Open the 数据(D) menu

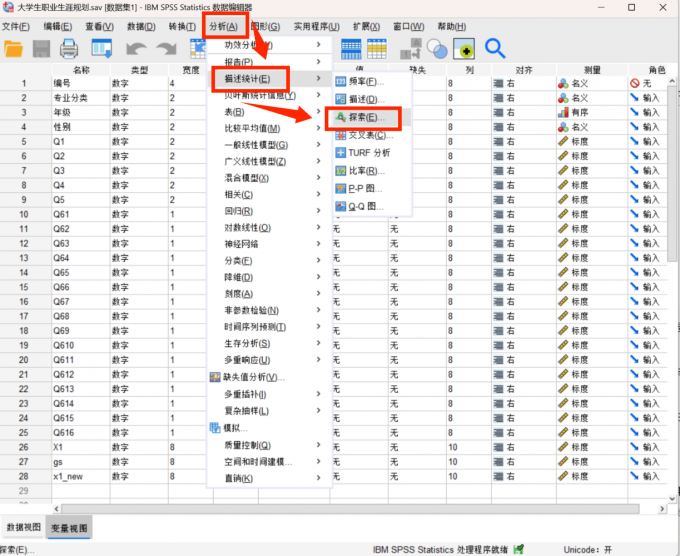[x=141, y=27]
